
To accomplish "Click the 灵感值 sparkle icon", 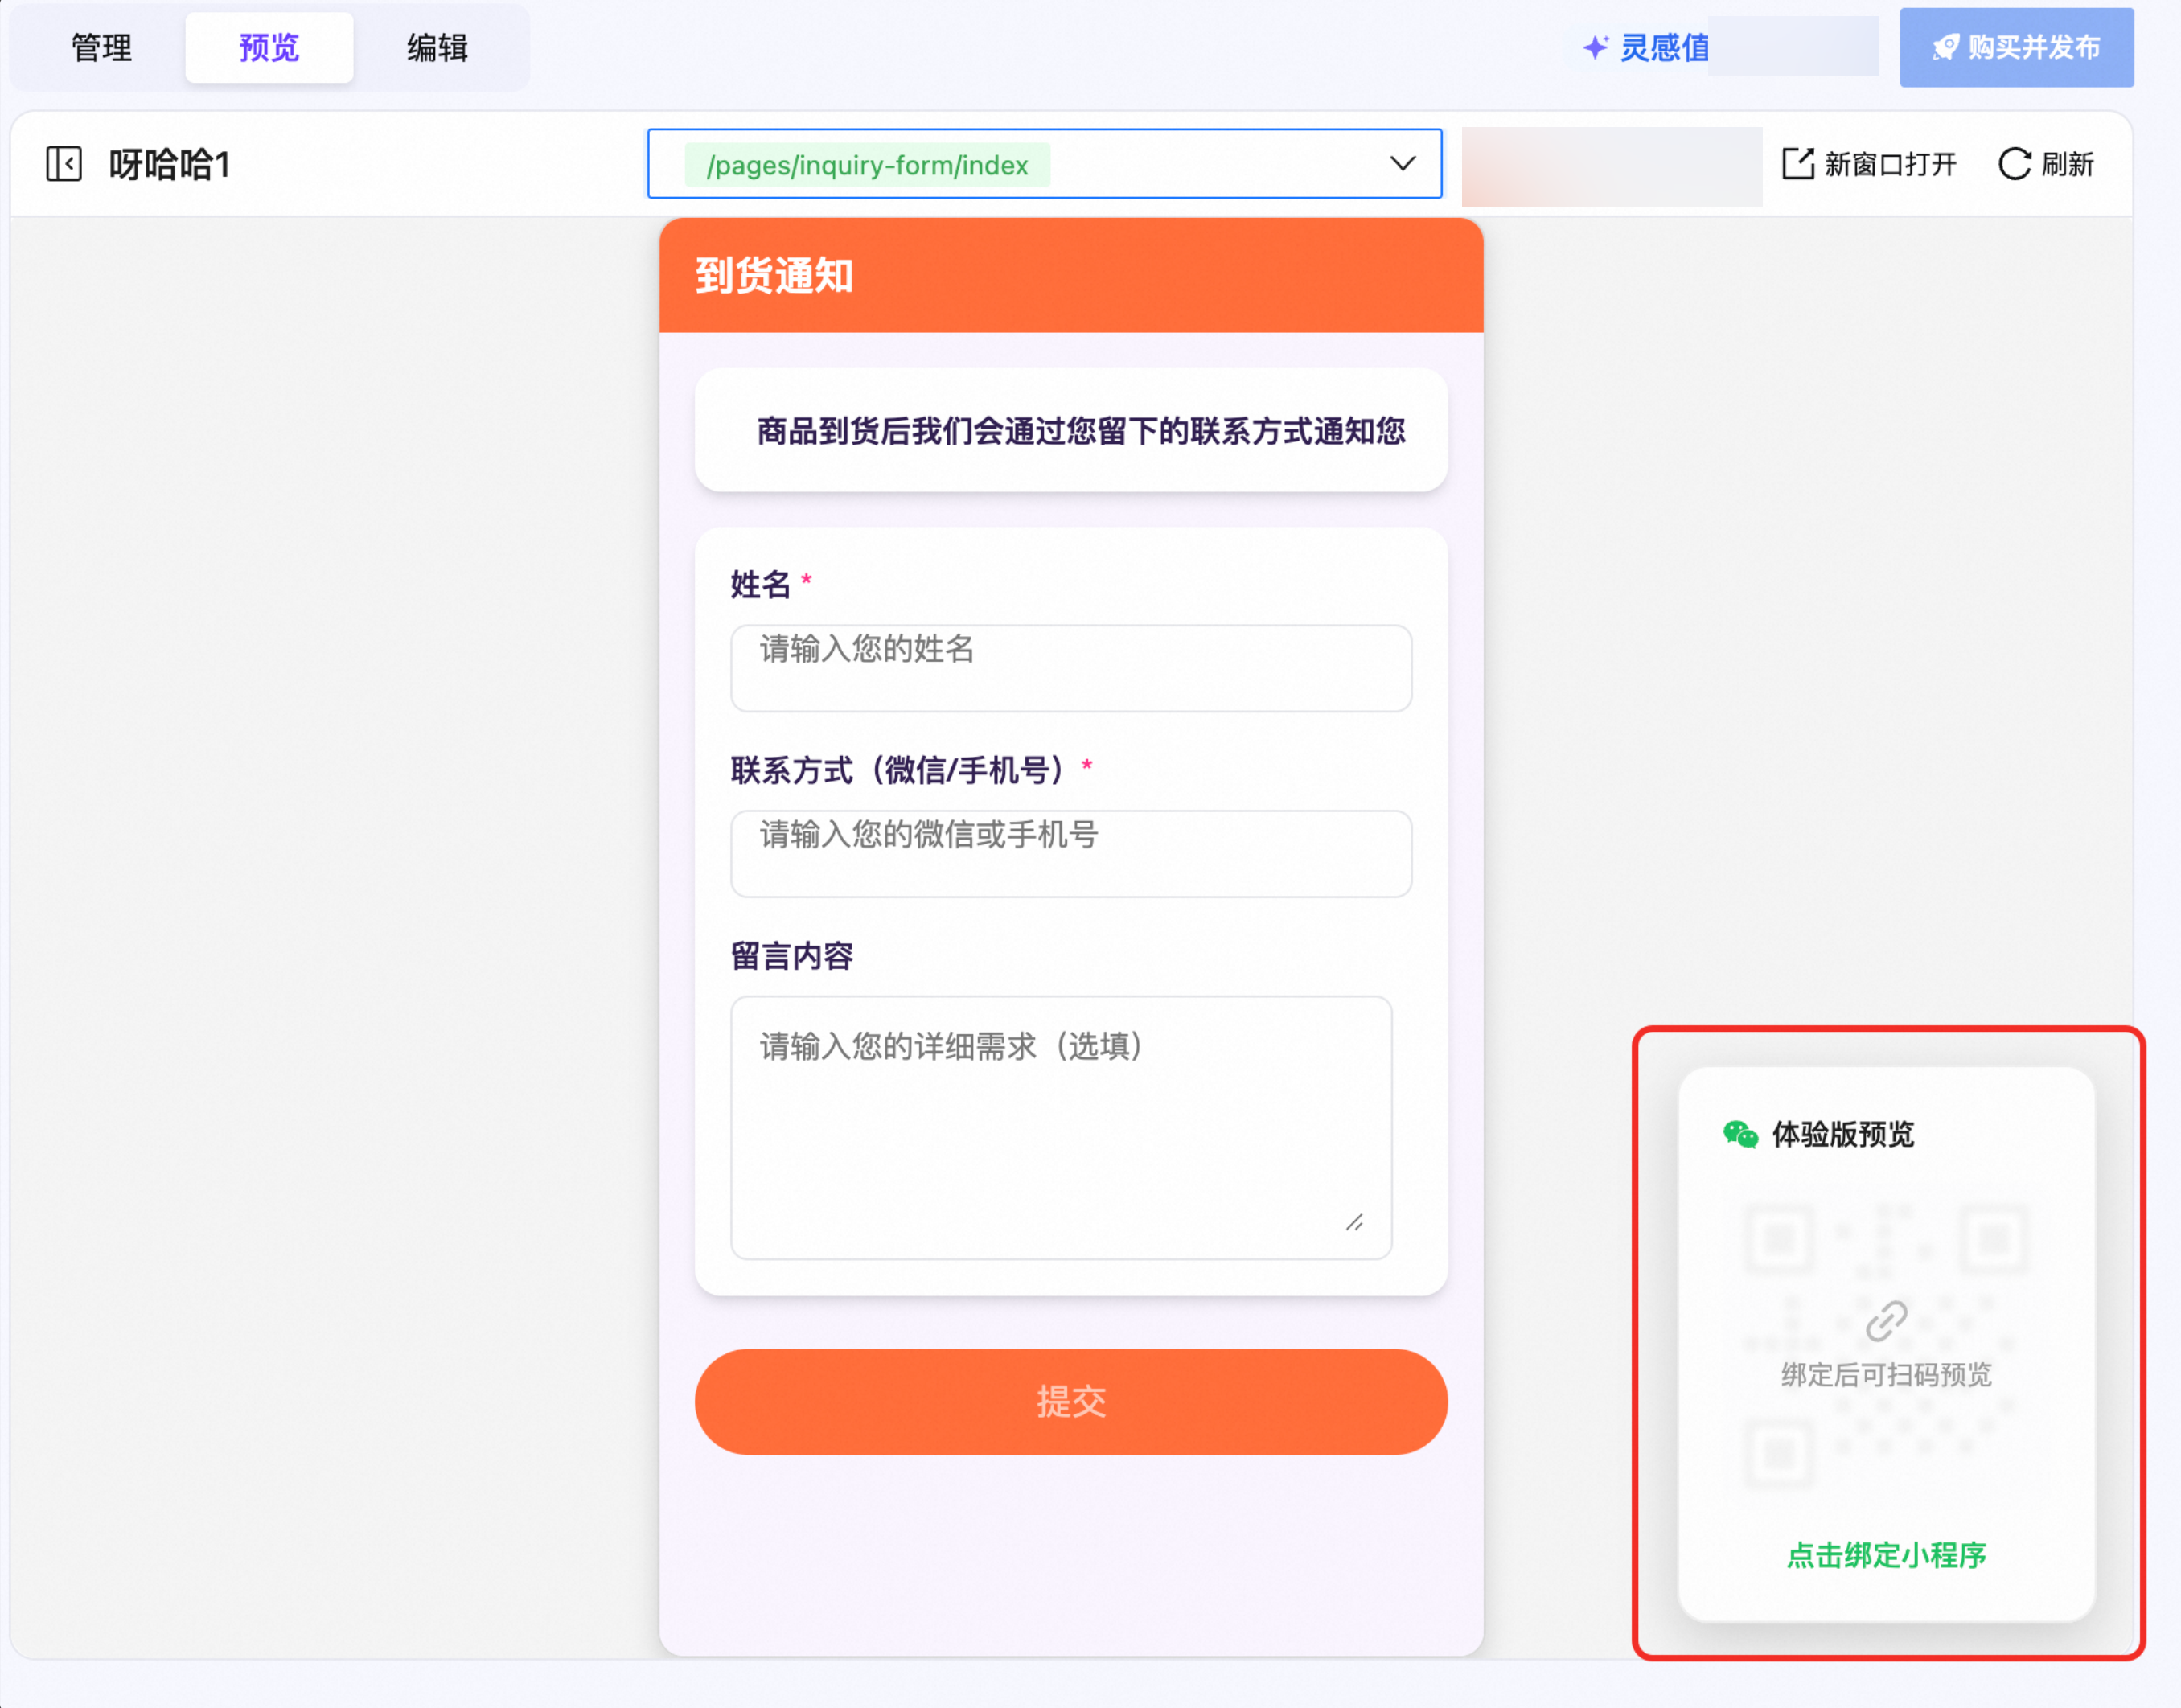I will [1596, 47].
